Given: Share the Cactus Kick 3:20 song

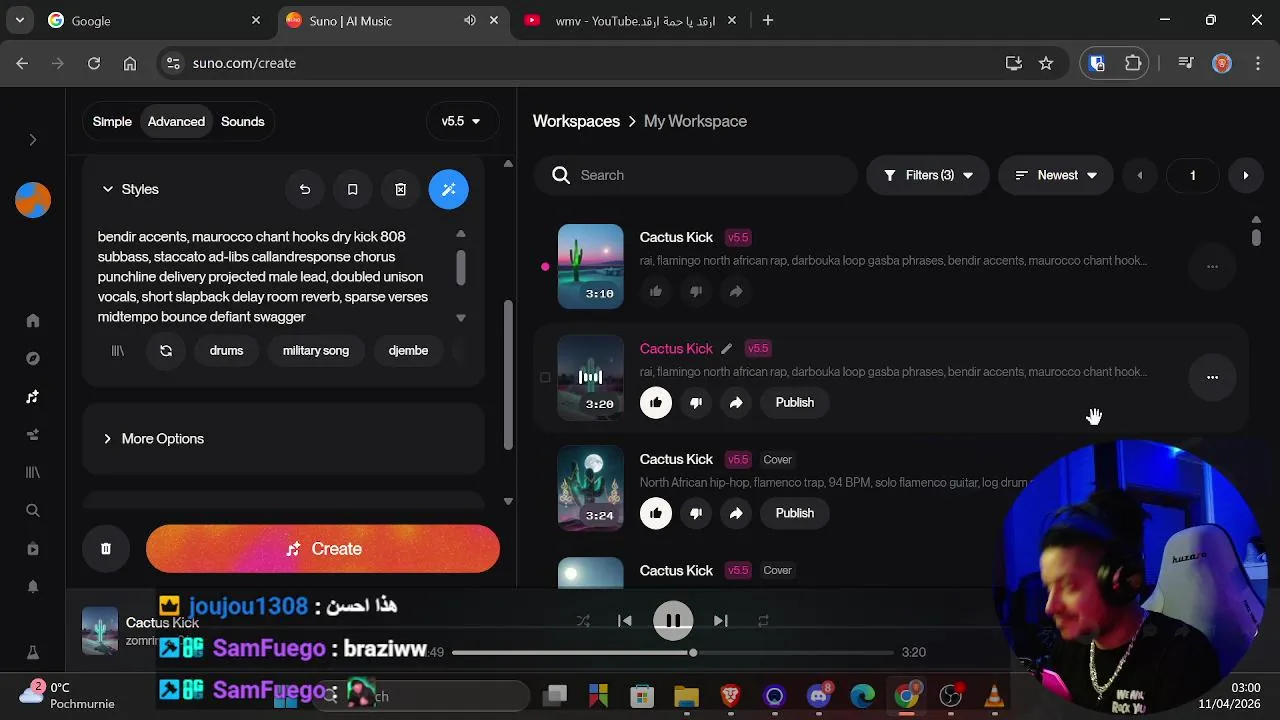Looking at the screenshot, I should tap(736, 403).
